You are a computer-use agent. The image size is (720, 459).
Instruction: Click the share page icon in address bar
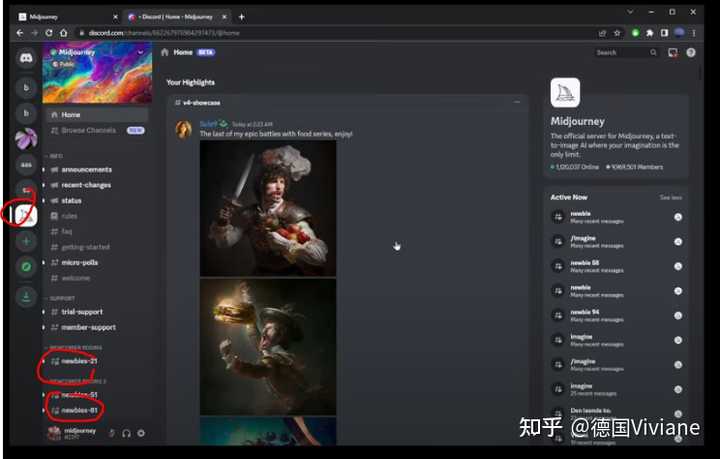pyautogui.click(x=602, y=33)
